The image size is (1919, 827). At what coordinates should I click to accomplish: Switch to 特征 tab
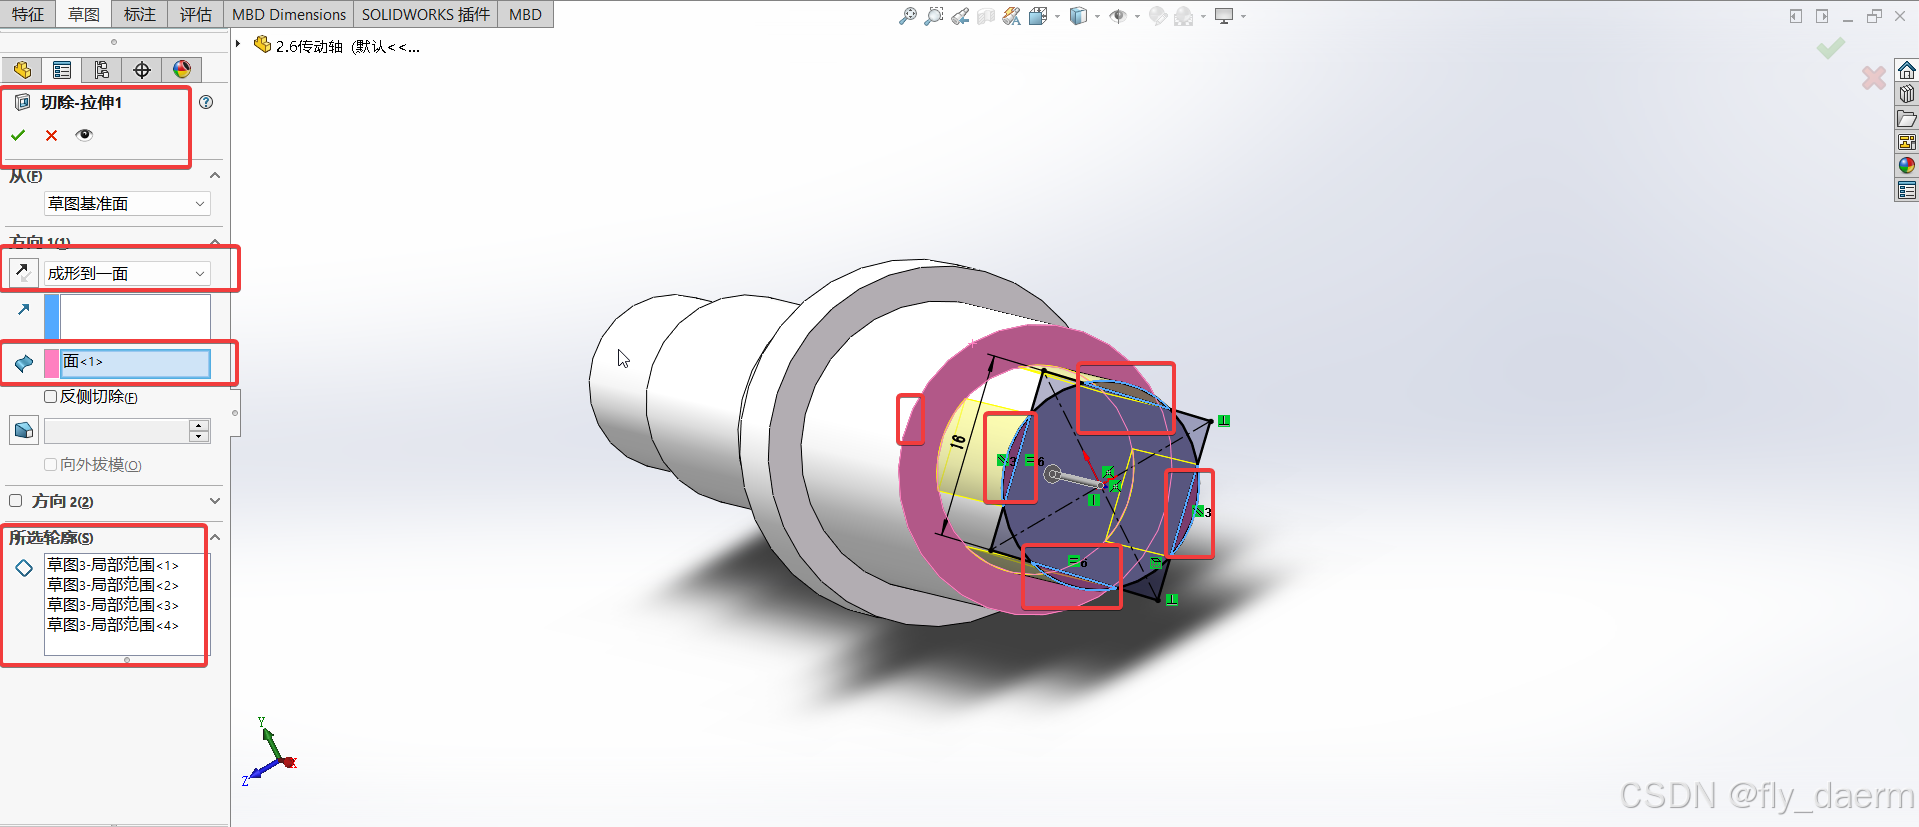pyautogui.click(x=28, y=14)
